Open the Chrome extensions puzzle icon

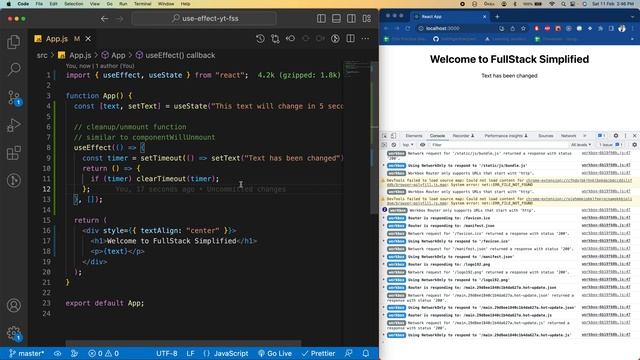pos(600,29)
